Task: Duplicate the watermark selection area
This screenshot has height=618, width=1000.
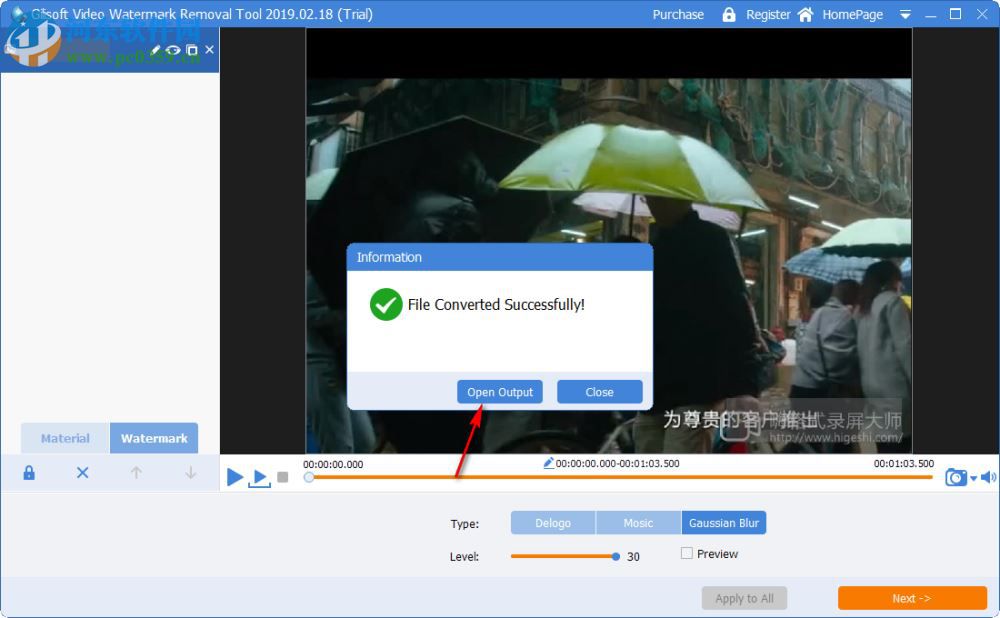Action: pos(190,48)
